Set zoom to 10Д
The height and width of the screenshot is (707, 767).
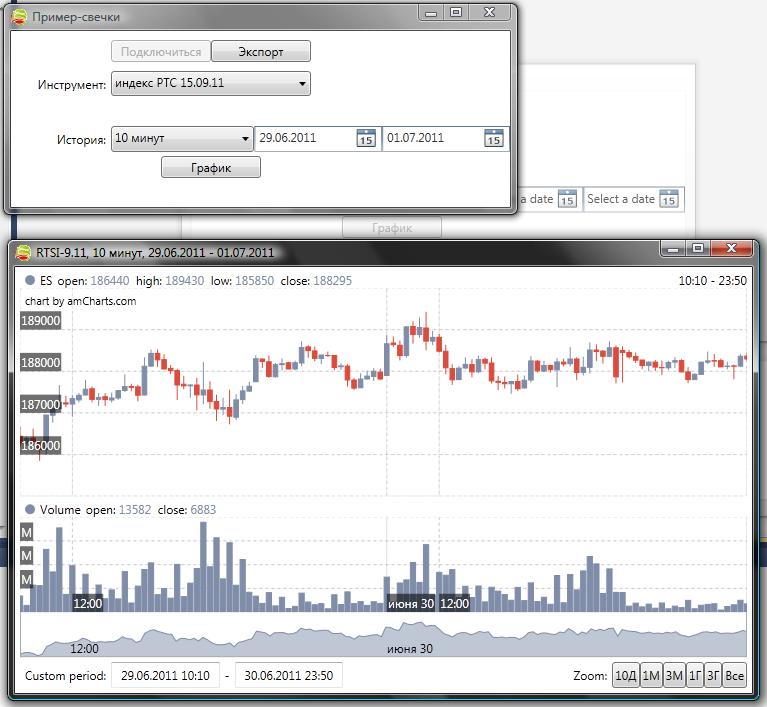626,676
